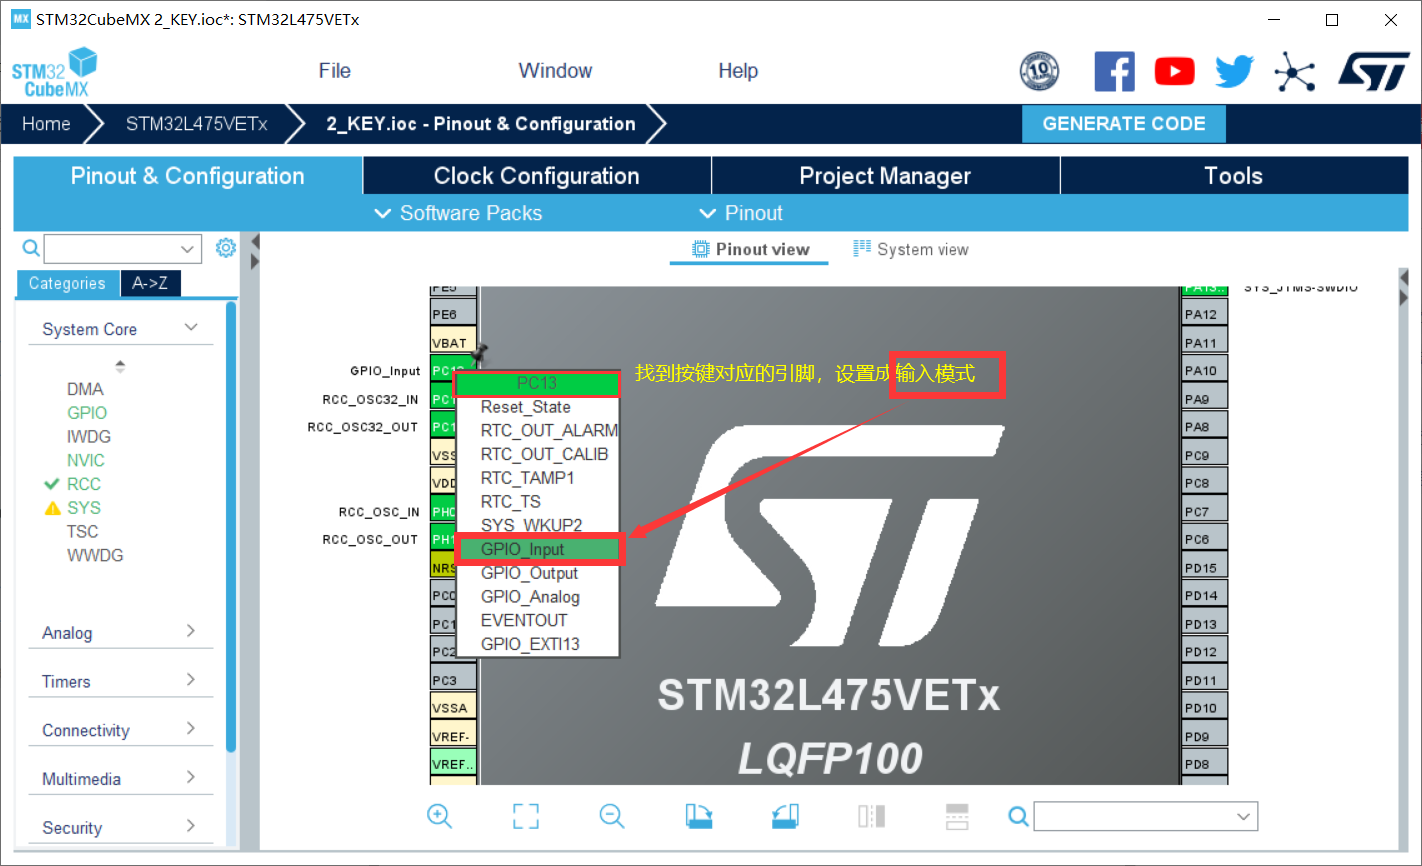Click the ST community network icon
This screenshot has width=1422, height=866.
coord(1295,72)
